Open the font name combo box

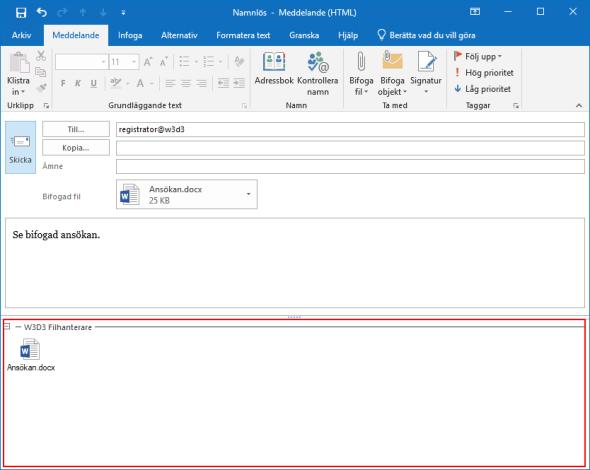[81, 62]
